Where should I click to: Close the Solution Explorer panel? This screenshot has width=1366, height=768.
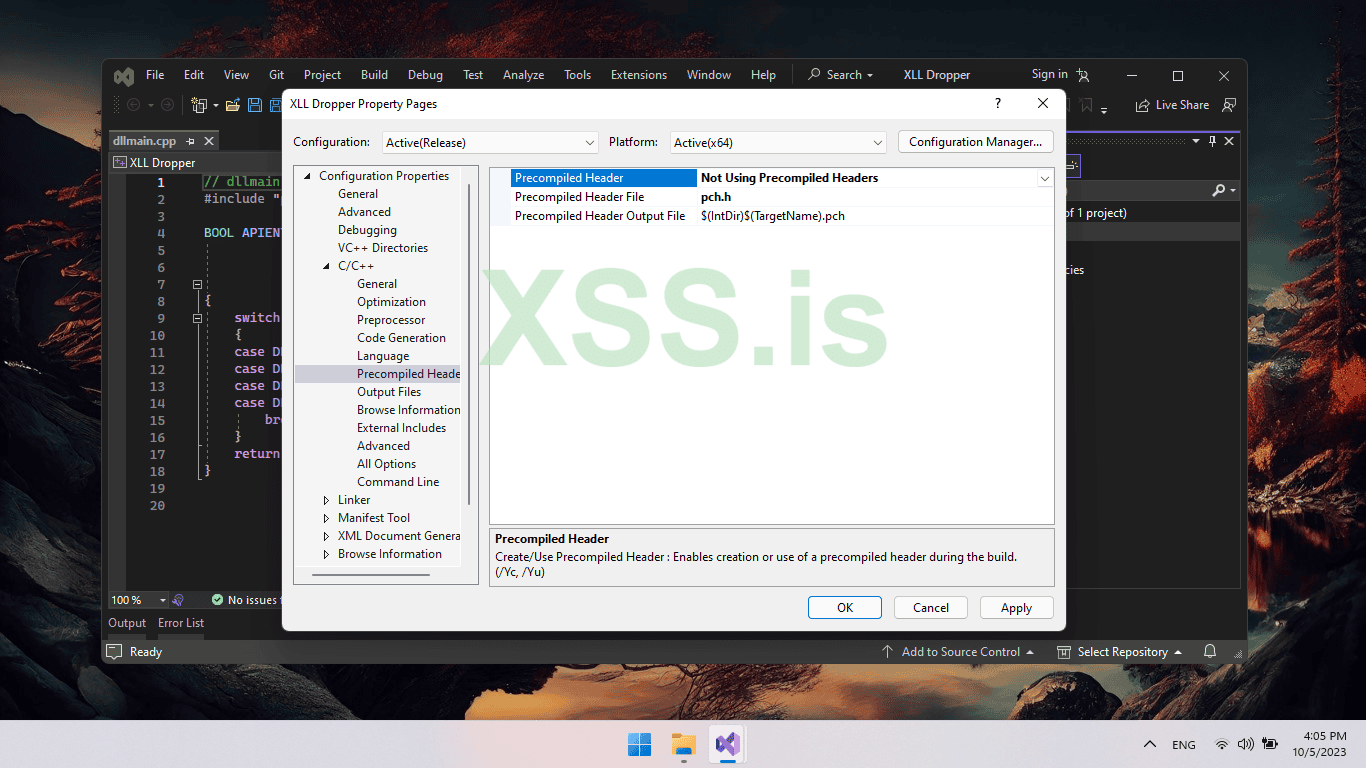(1230, 141)
